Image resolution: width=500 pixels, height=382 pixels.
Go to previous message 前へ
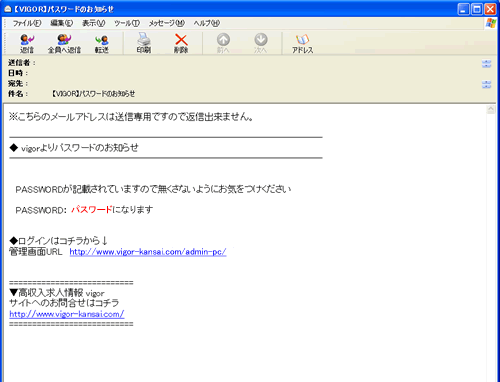pos(223,43)
